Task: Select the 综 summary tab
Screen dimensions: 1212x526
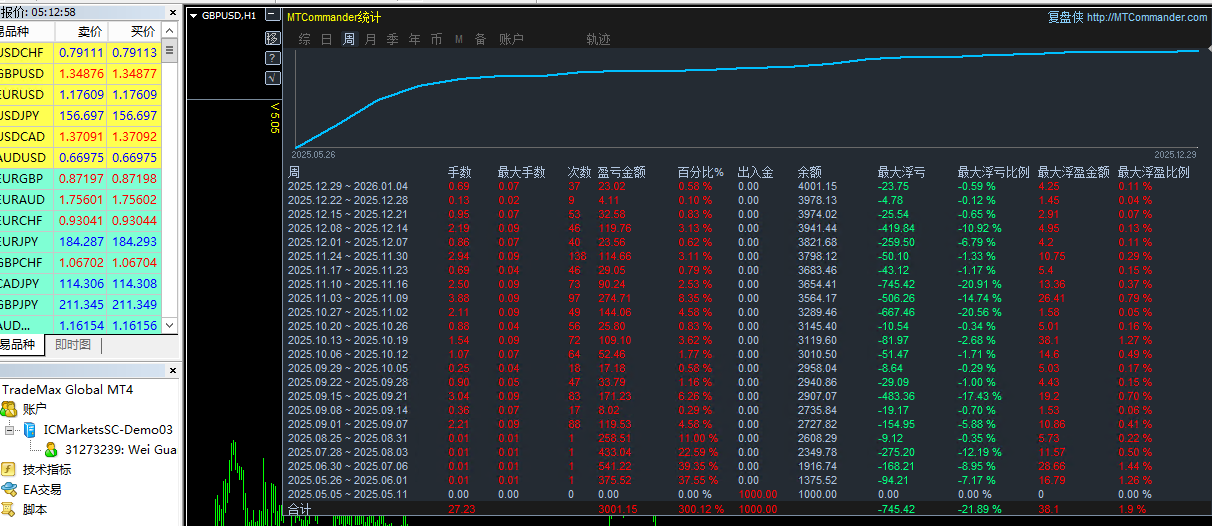Action: click(304, 39)
